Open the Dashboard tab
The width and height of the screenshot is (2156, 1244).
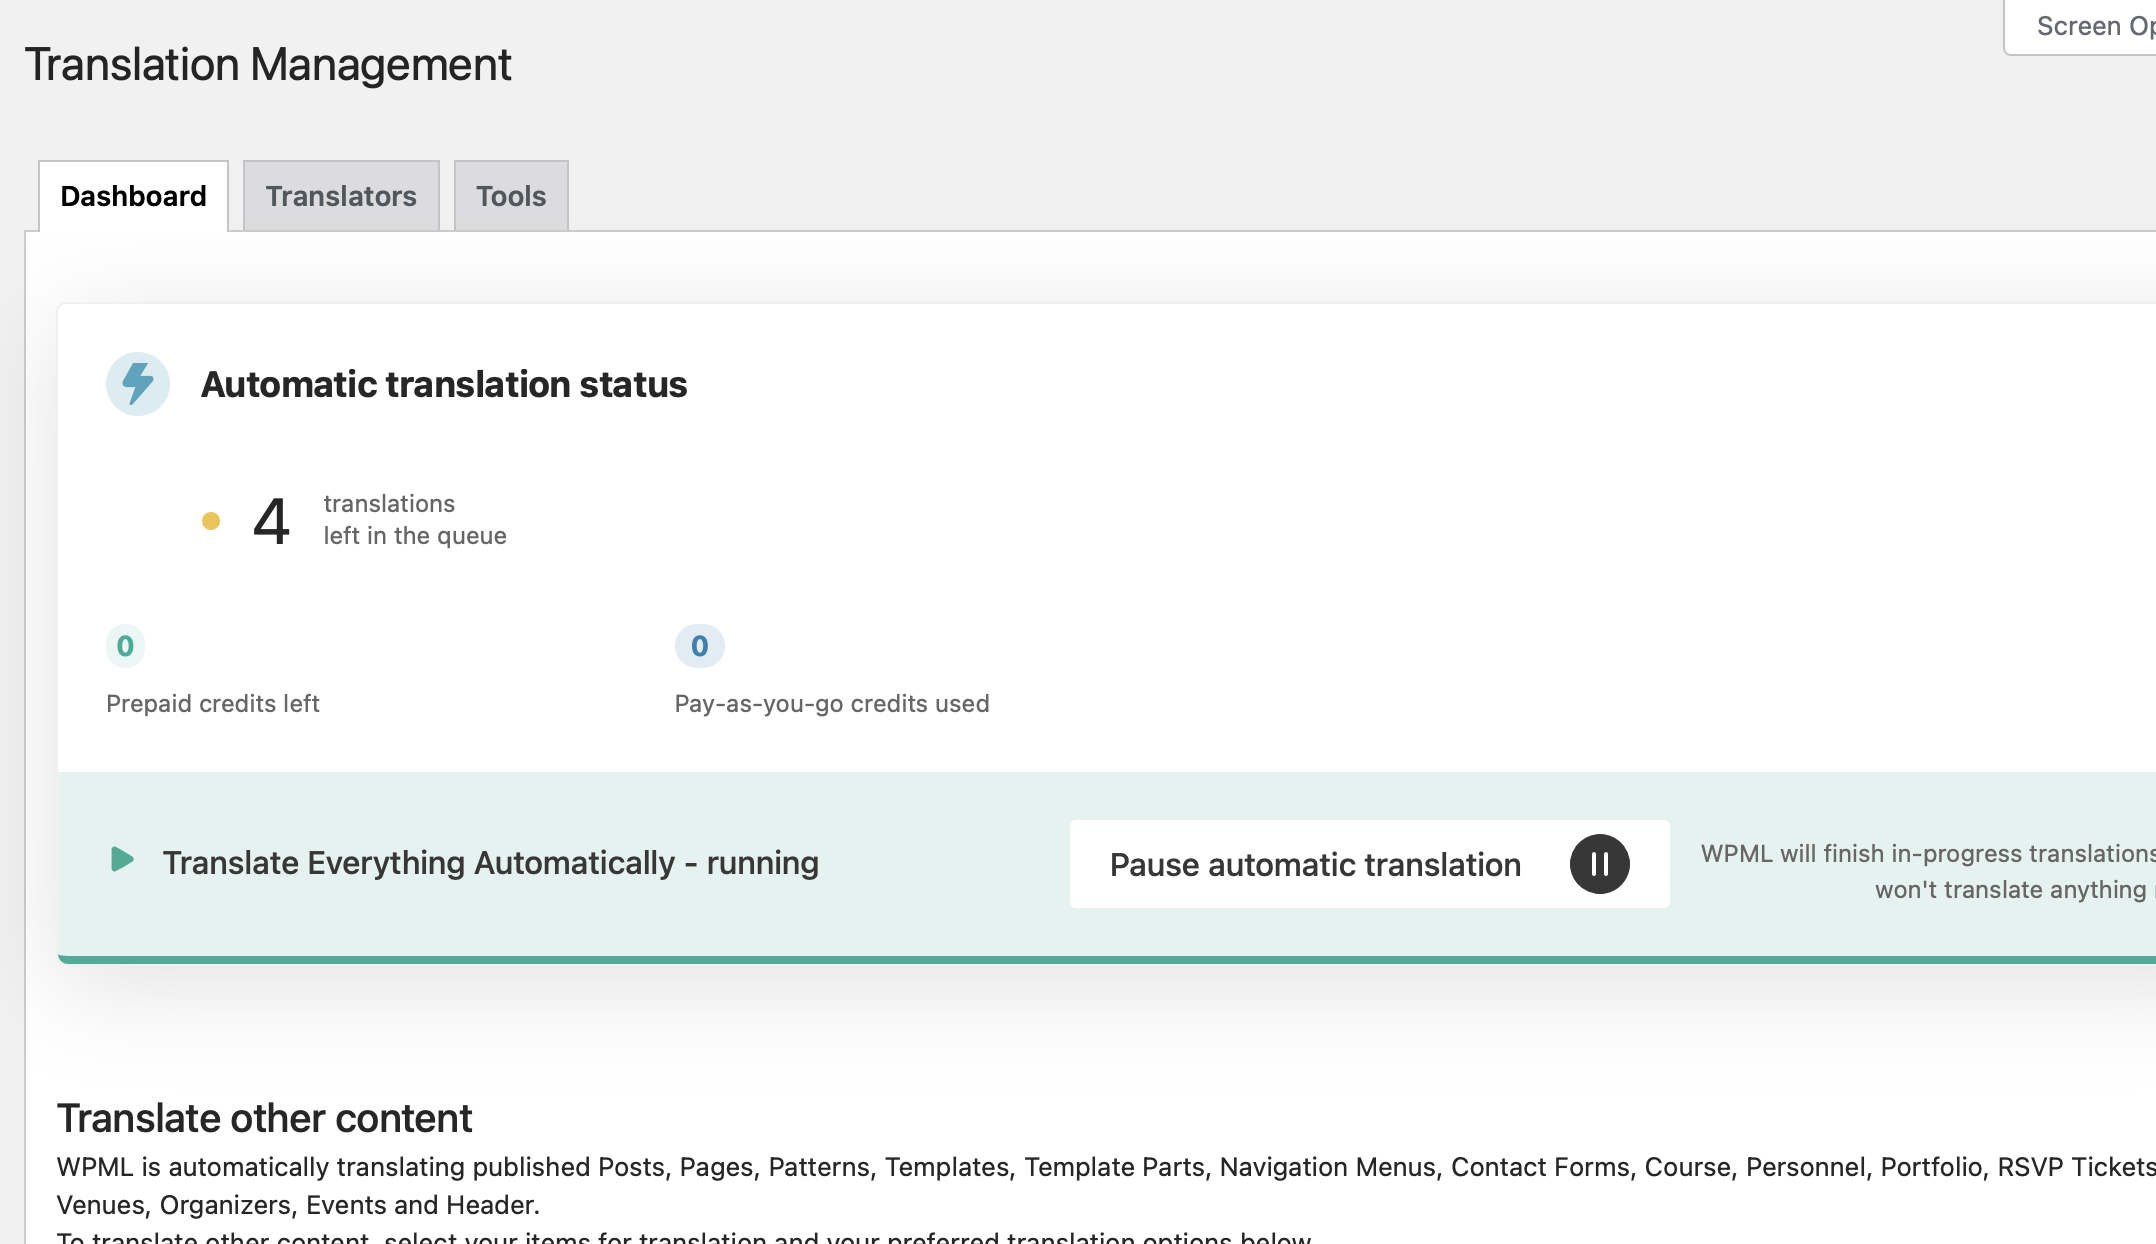[133, 196]
